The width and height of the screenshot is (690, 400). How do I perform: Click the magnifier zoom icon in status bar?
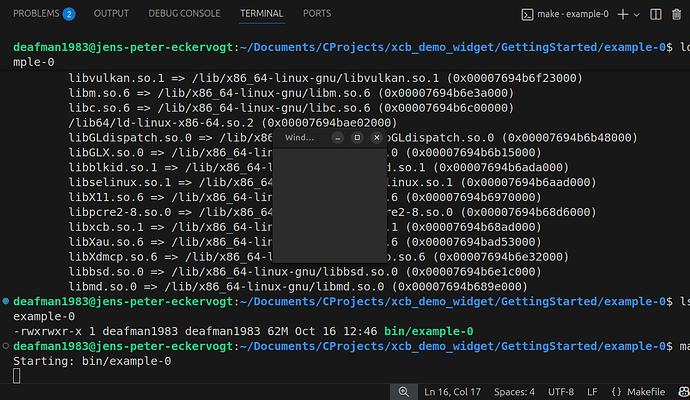point(403,391)
